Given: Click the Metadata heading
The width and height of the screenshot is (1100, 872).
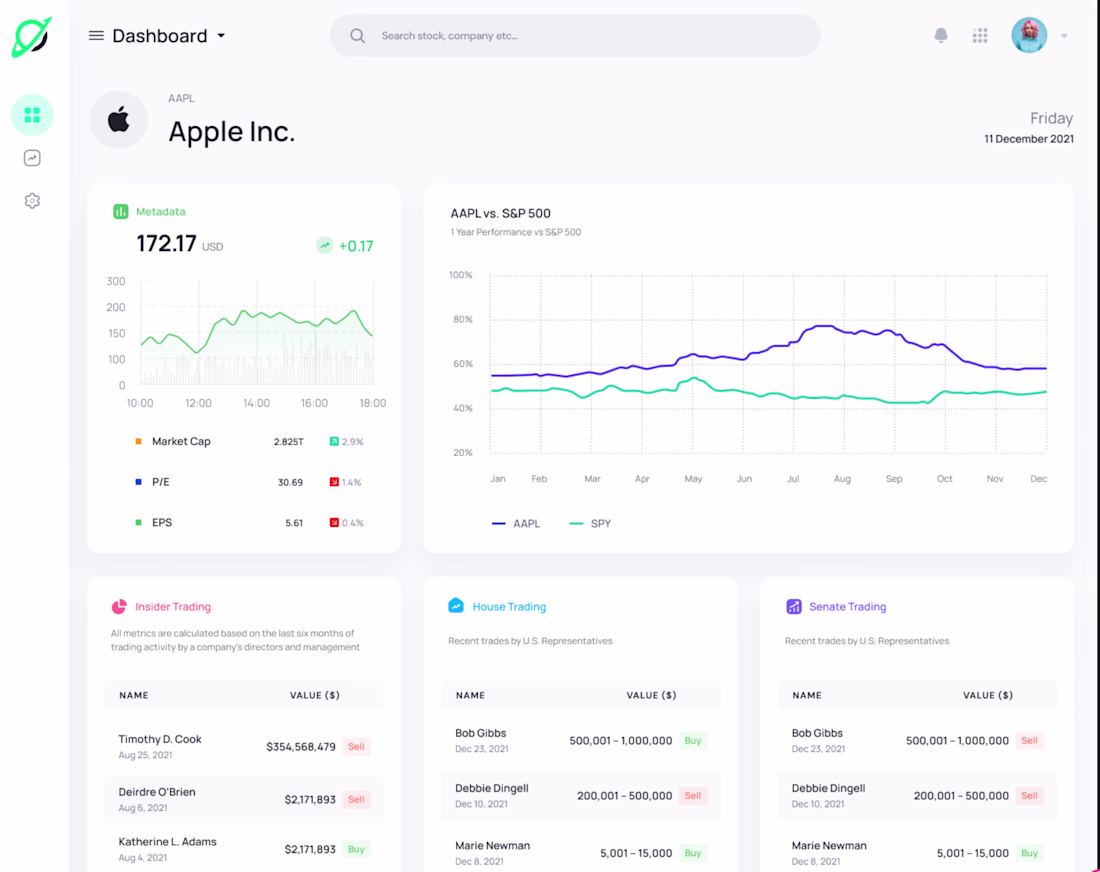Looking at the screenshot, I should click(161, 211).
